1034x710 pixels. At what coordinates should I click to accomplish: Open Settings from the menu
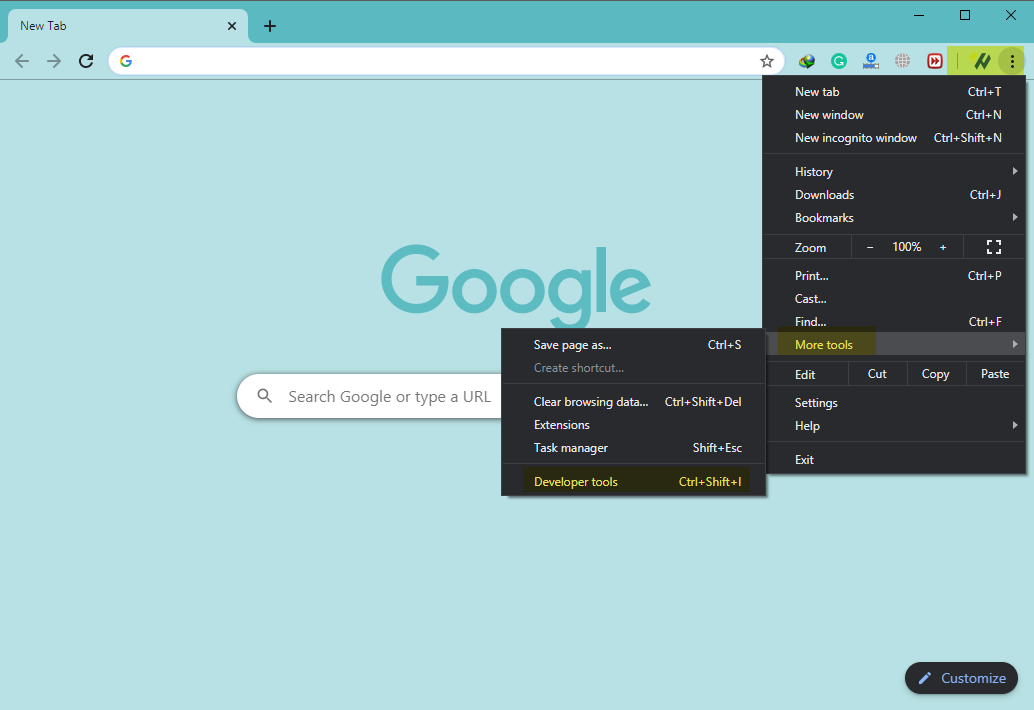[x=894, y=403]
